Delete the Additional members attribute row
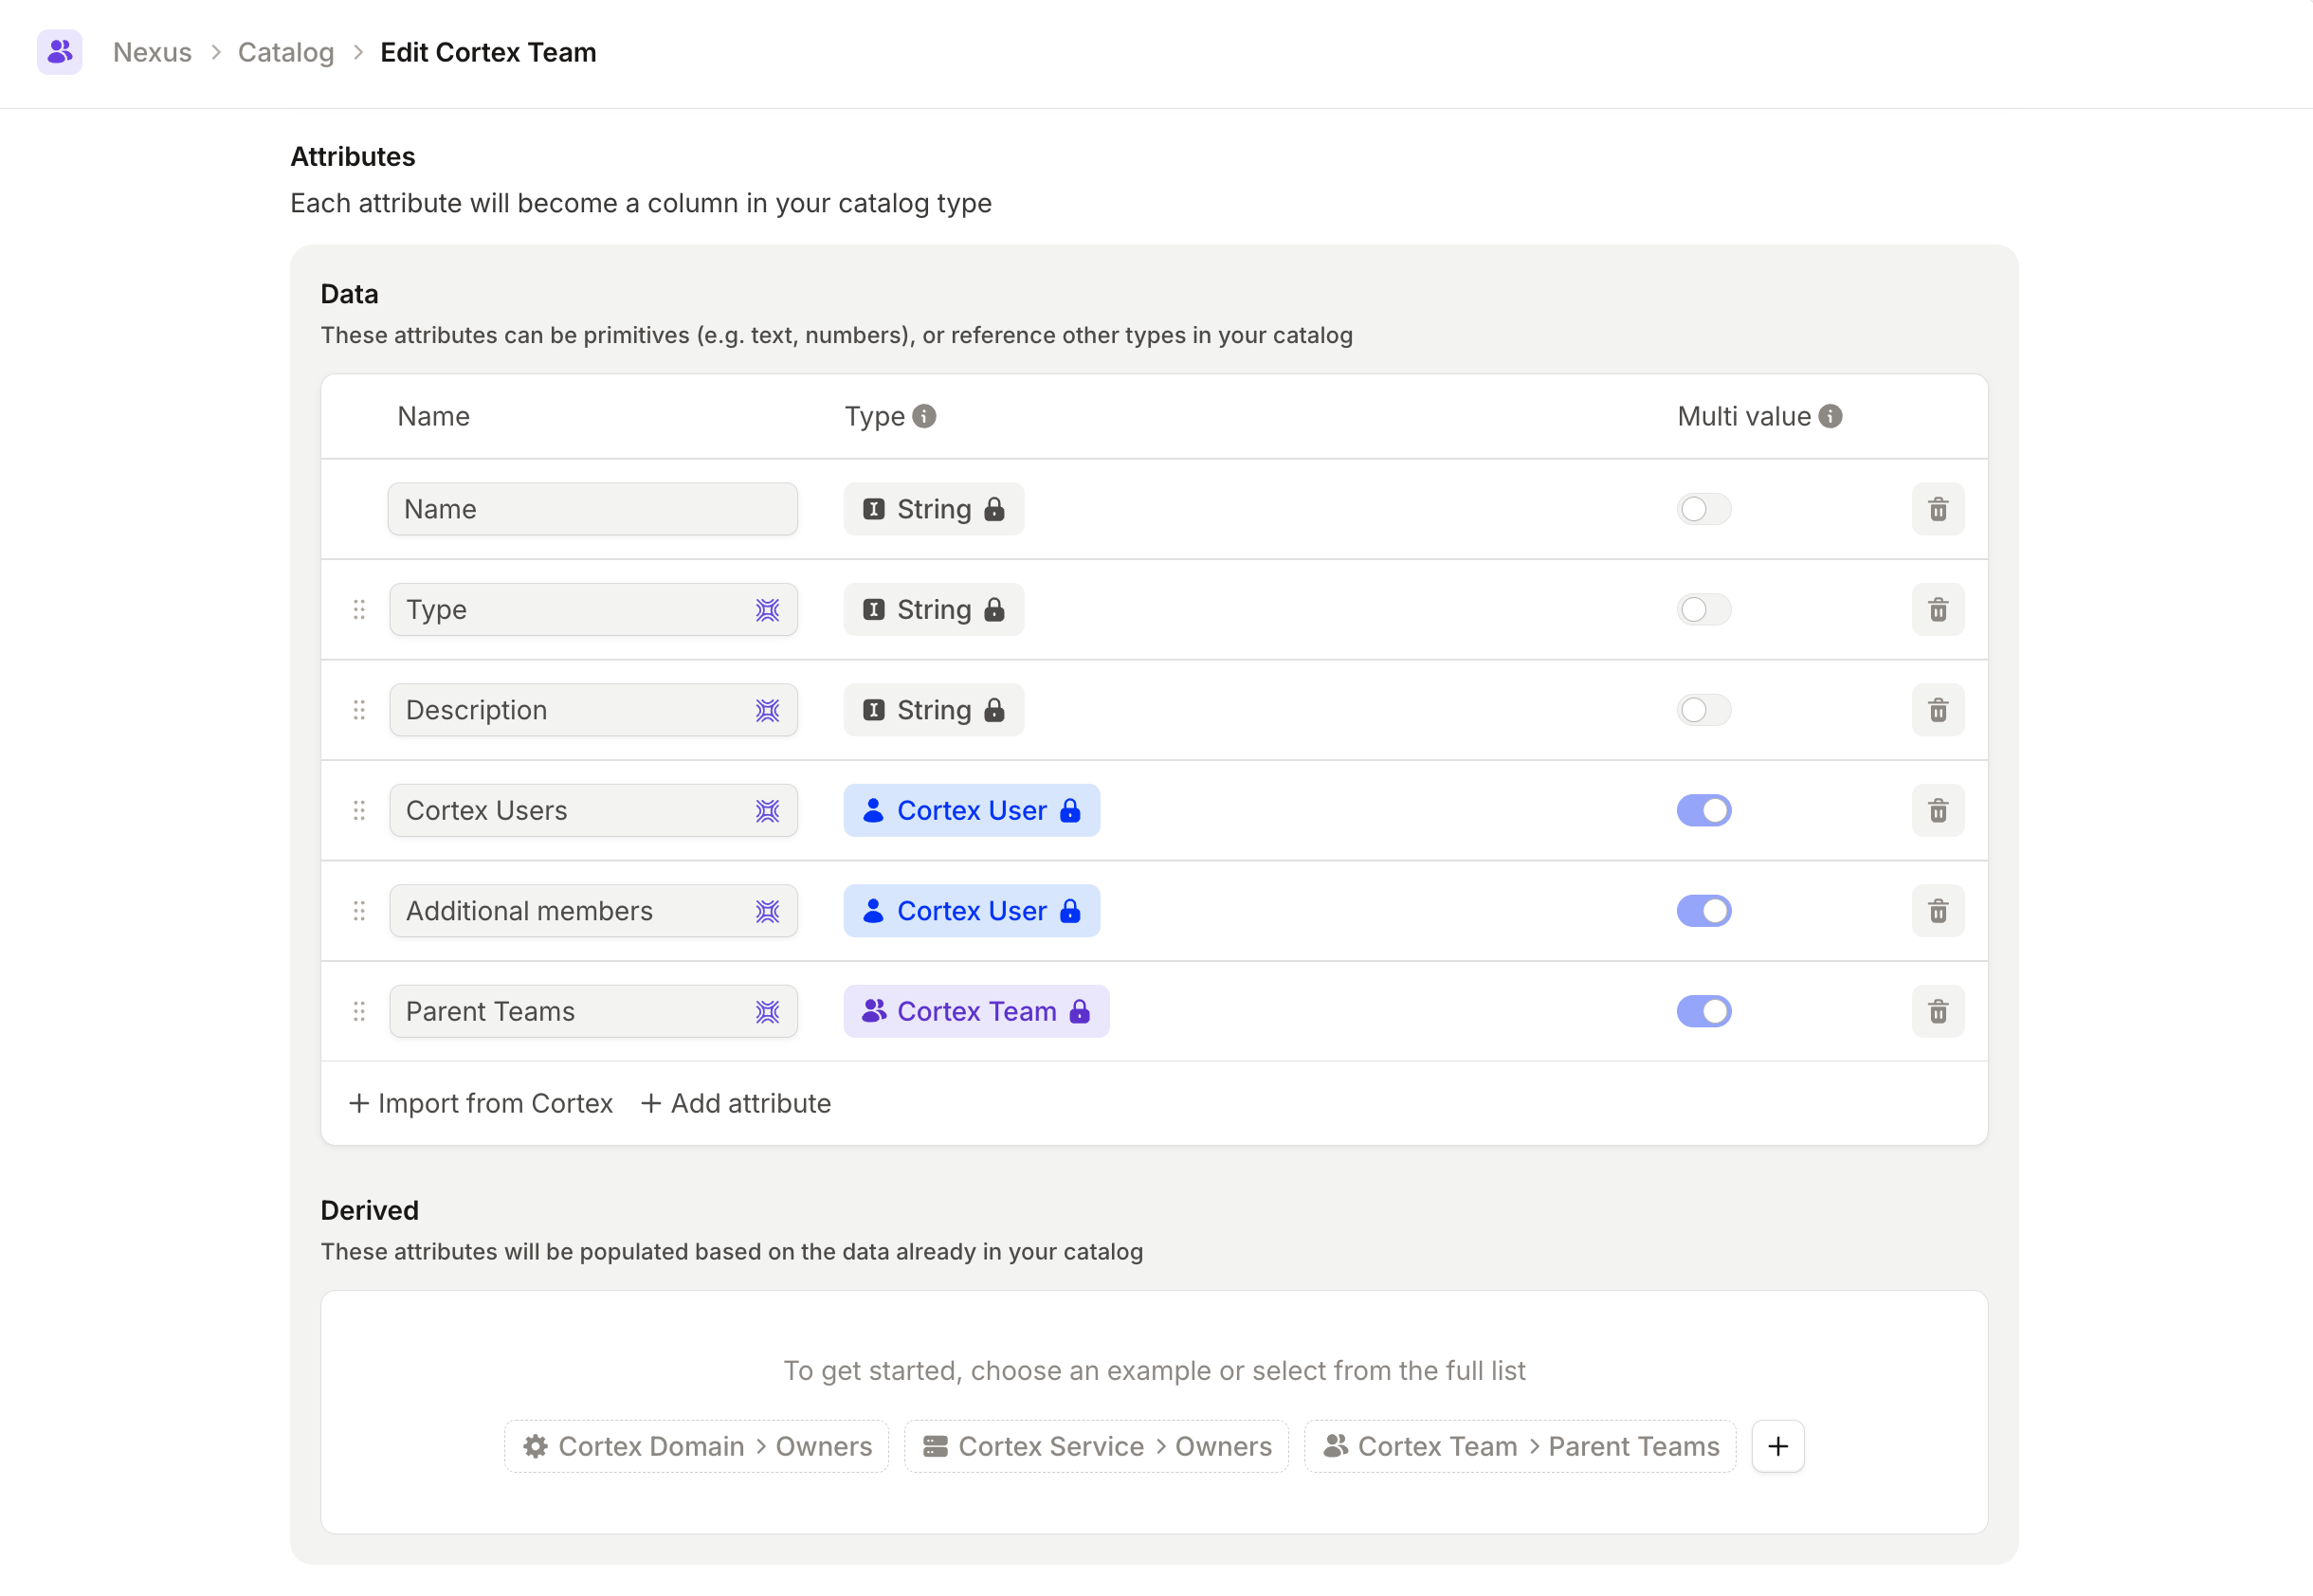 1937,911
